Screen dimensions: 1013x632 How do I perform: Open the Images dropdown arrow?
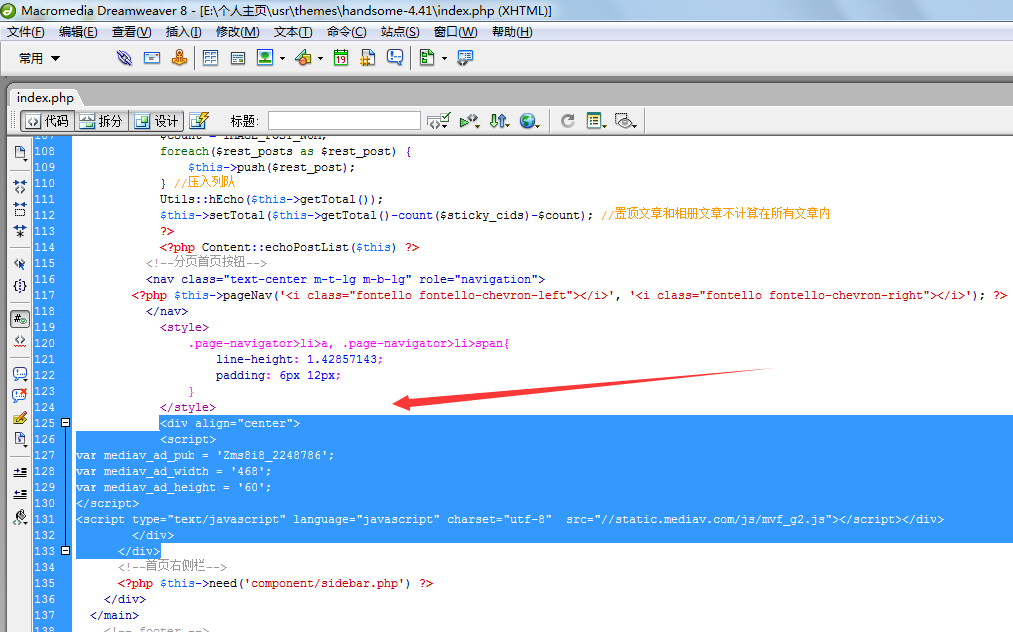point(282,59)
